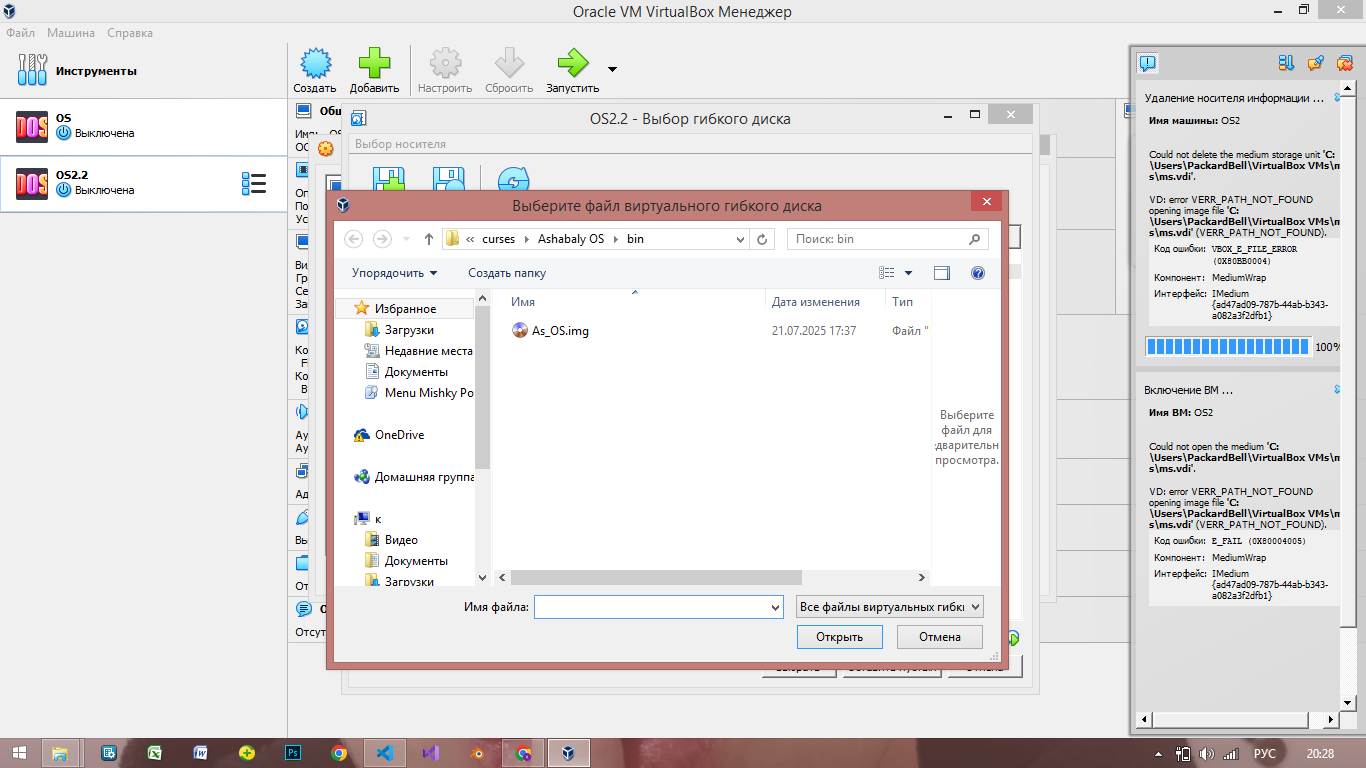Open Visual Studio Code from the taskbar

(x=385, y=753)
